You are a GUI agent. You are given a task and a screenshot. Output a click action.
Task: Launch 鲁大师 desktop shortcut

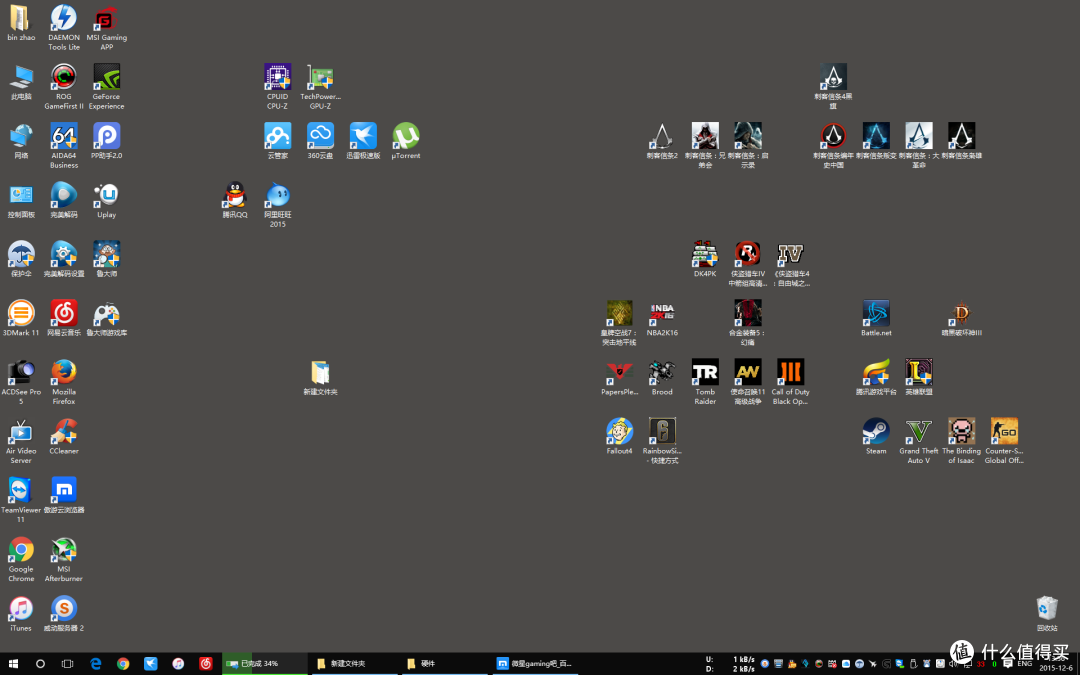click(106, 259)
